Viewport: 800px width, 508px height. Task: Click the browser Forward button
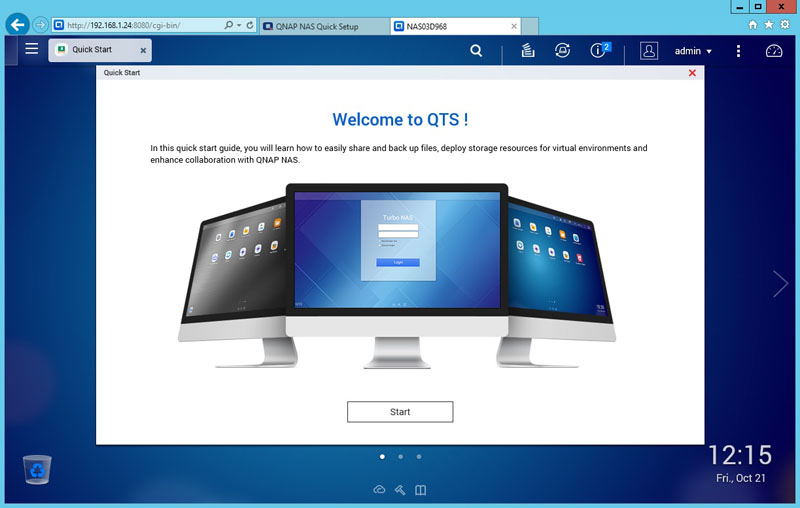pyautogui.click(x=40, y=24)
